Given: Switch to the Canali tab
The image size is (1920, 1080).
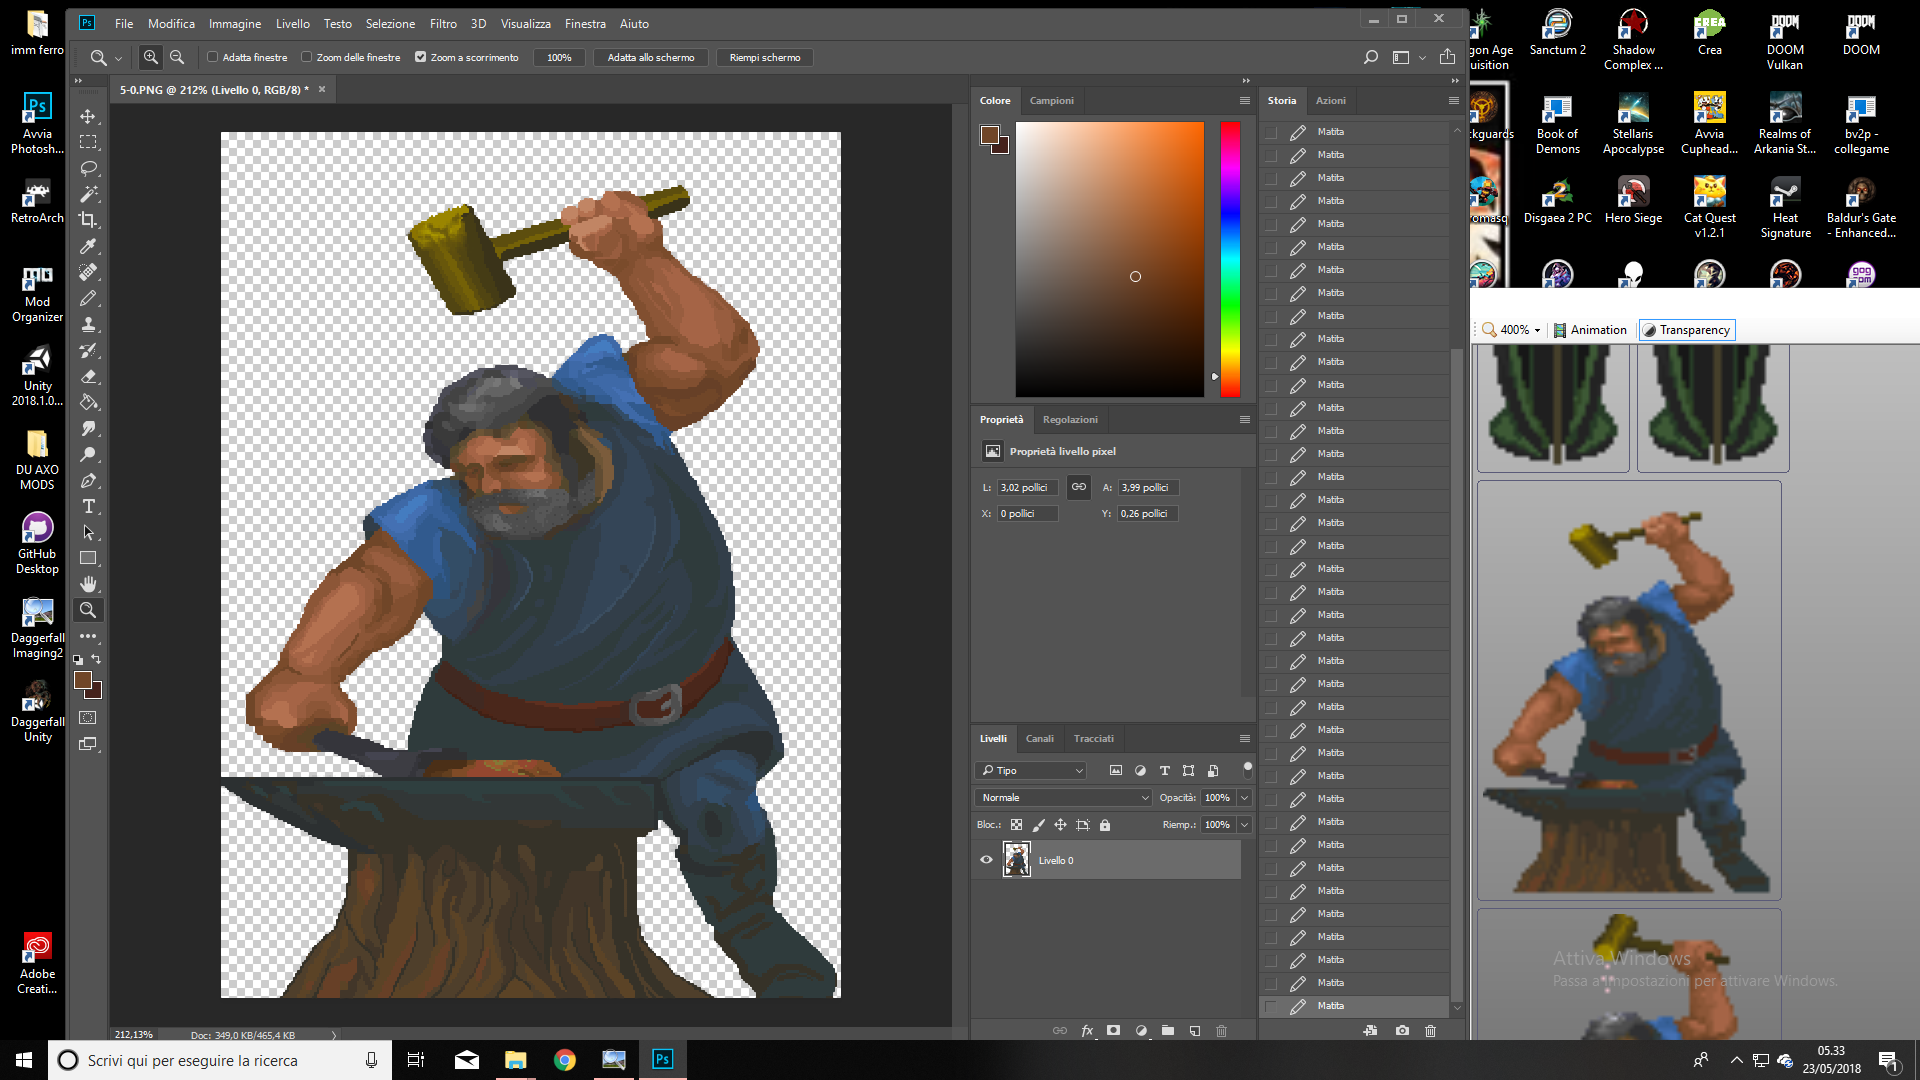Looking at the screenshot, I should [1040, 739].
